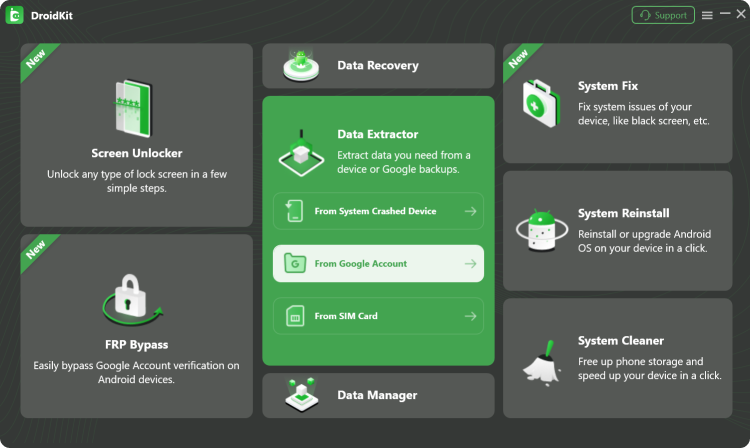Minimize the DroidKit window

[725, 15]
